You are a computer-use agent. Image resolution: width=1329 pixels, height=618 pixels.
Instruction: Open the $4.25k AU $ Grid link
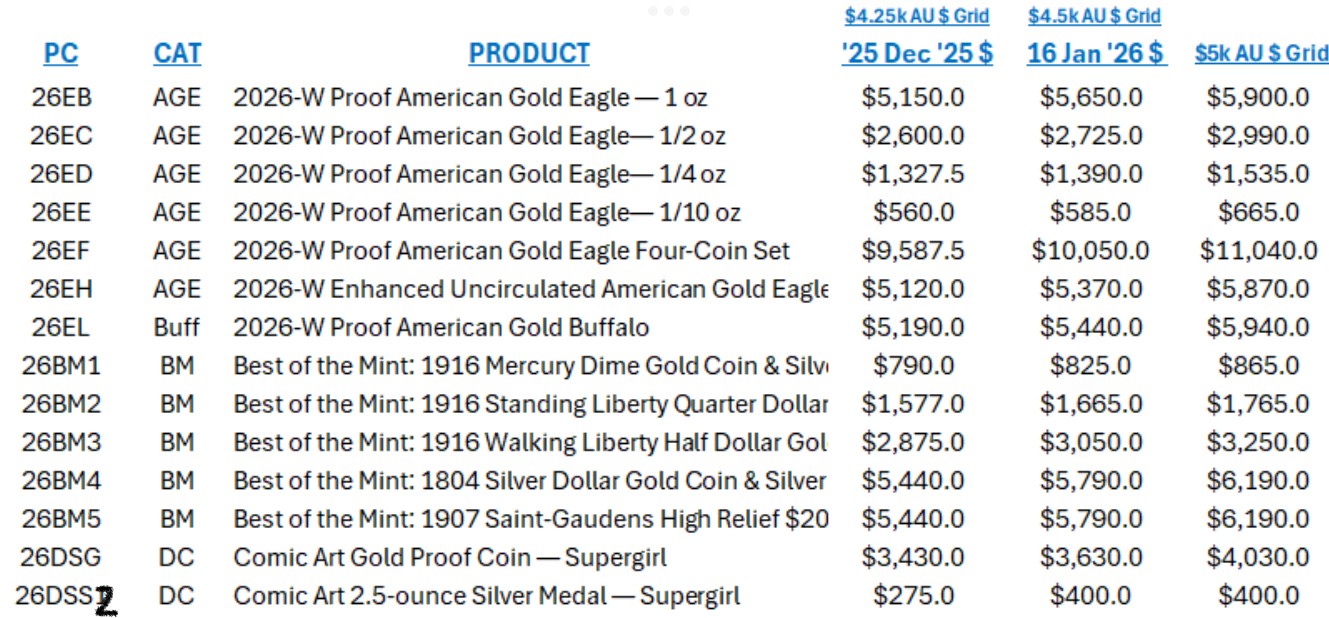[917, 16]
